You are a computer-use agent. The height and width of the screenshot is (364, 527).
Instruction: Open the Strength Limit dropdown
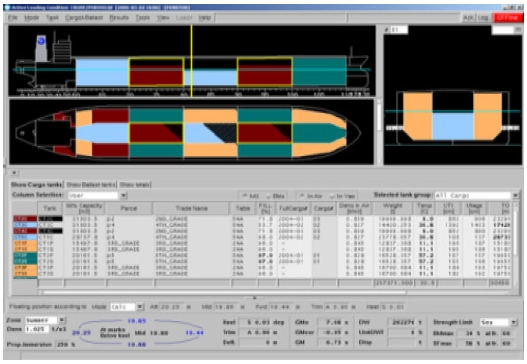pos(514,322)
